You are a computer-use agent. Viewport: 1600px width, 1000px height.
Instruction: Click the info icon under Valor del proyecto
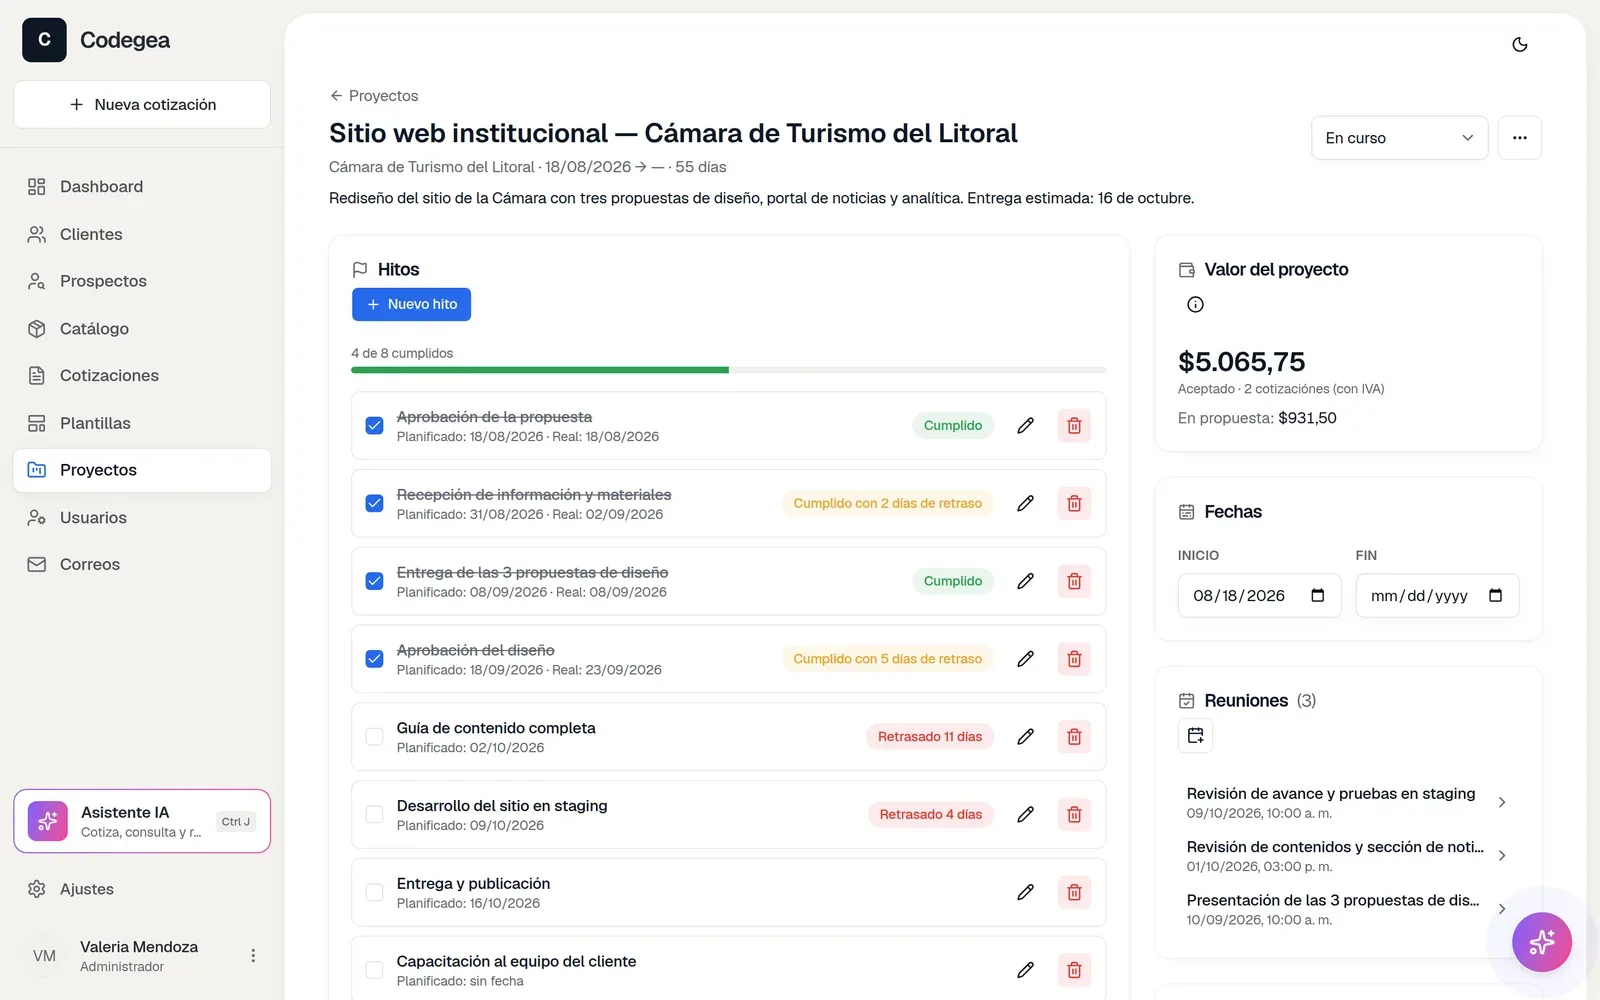[x=1195, y=305]
